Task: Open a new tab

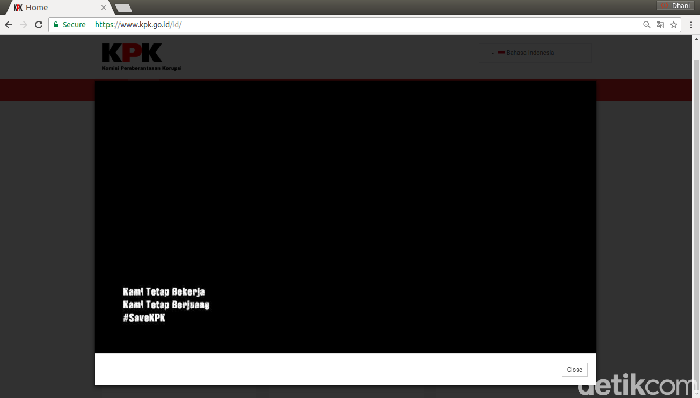Action: (123, 8)
